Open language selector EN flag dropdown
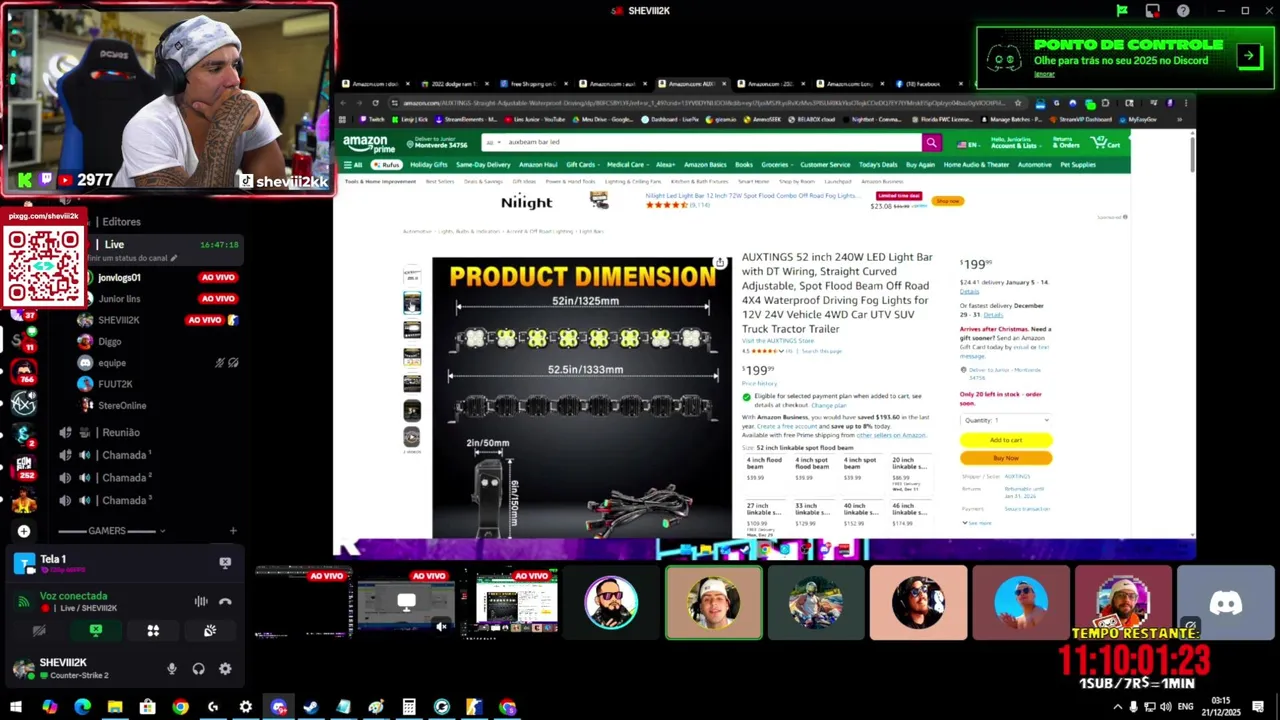Screen dimensions: 1280x720 (x=968, y=144)
